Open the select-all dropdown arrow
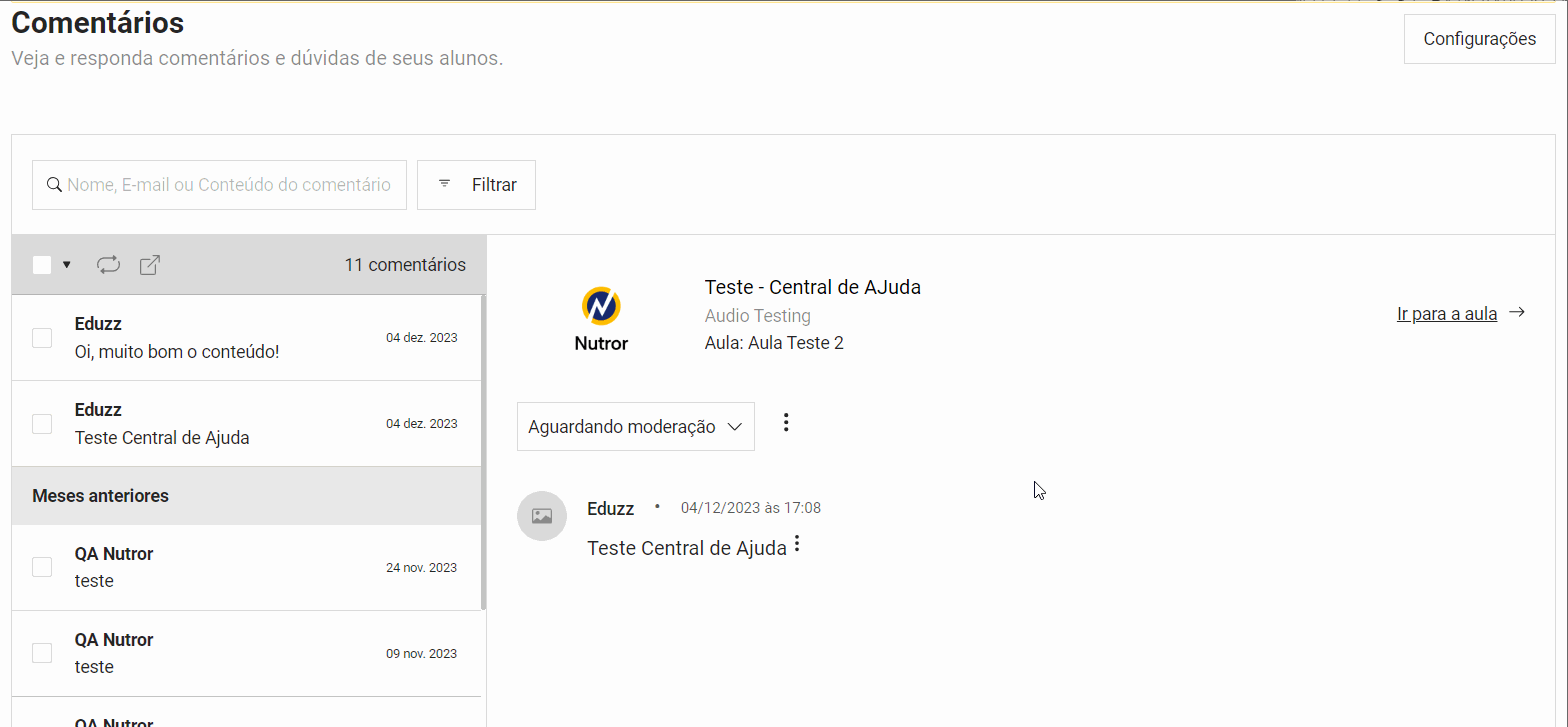The height and width of the screenshot is (727, 1568). (x=67, y=265)
